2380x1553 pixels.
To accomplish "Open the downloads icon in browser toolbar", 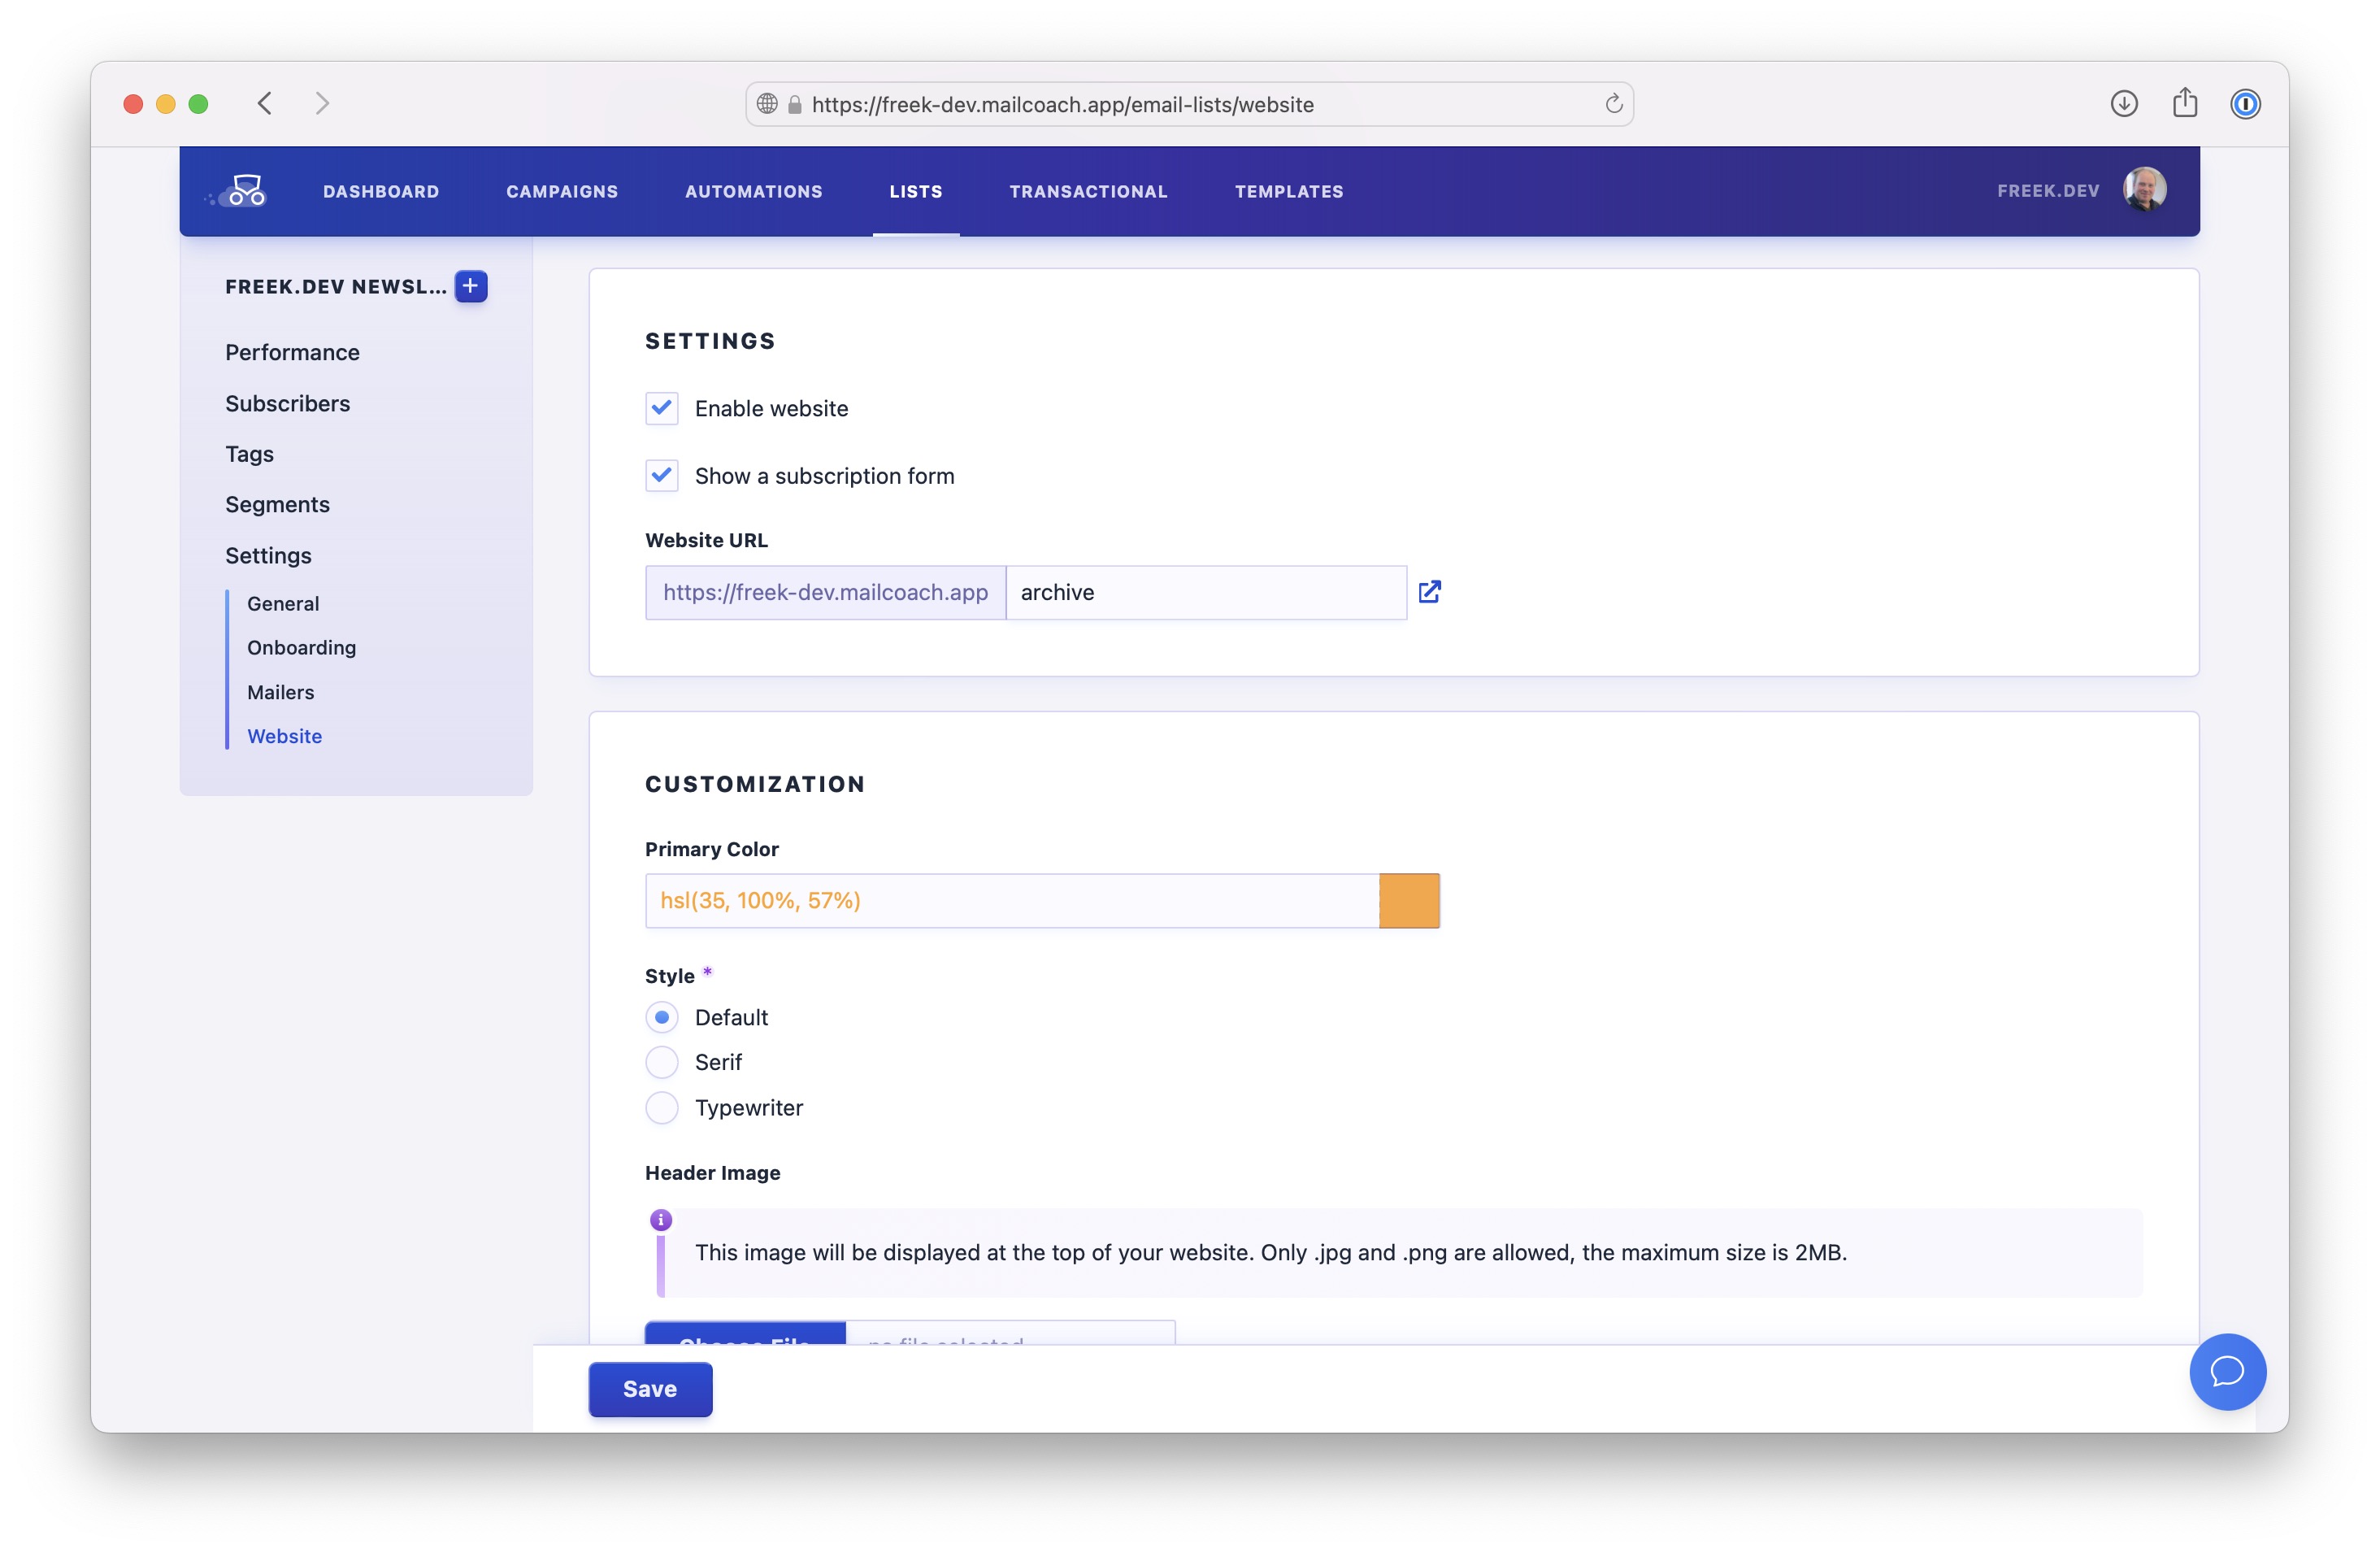I will coord(2124,104).
